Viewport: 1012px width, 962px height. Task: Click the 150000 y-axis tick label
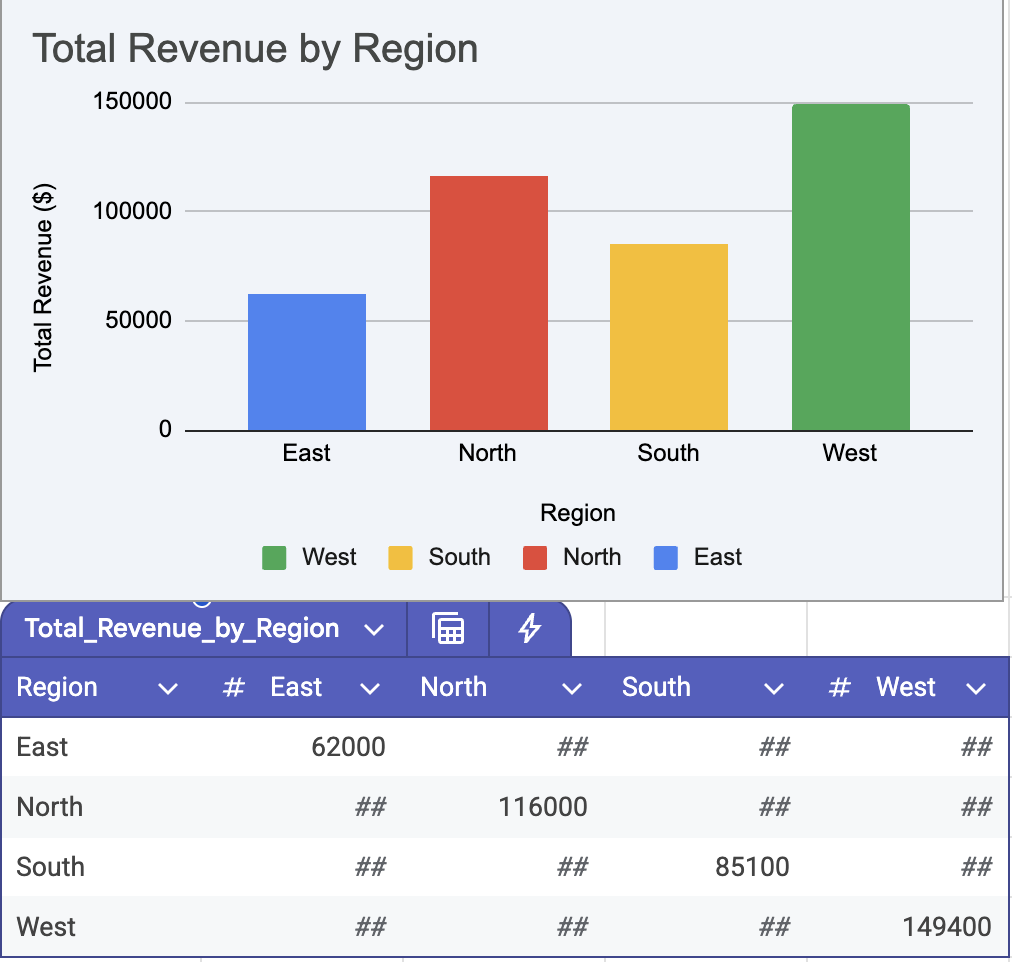132,101
